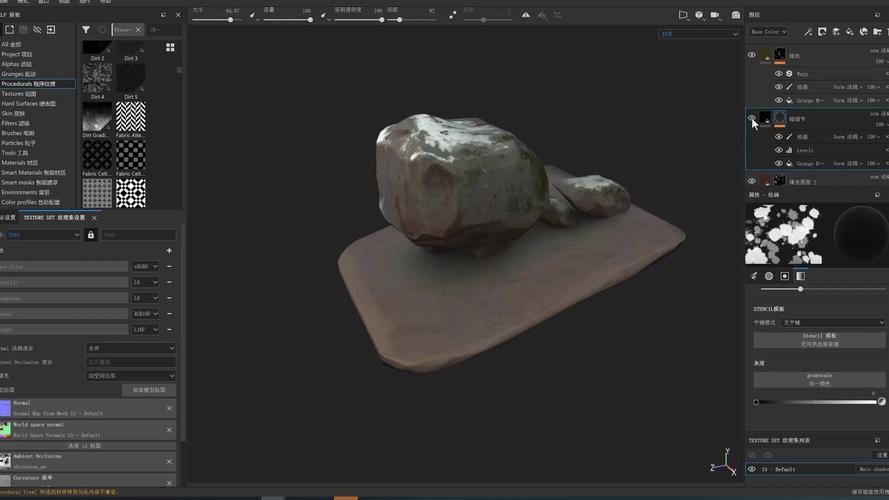Viewport: 889px width, 500px height.
Task: Open the RGB16F format dropdown
Action: (x=146, y=313)
